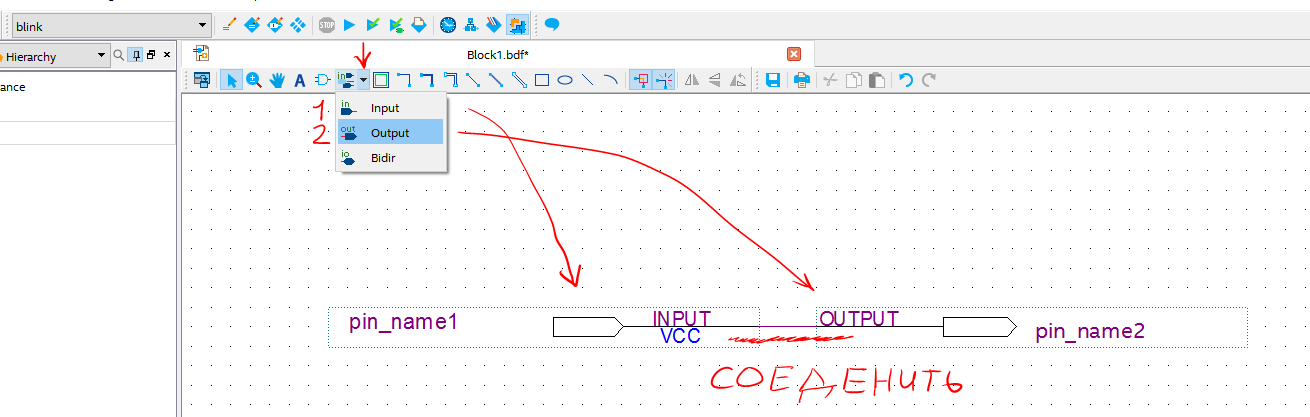Close the Hierarchy panel
This screenshot has width=1310, height=417.
tap(167, 56)
